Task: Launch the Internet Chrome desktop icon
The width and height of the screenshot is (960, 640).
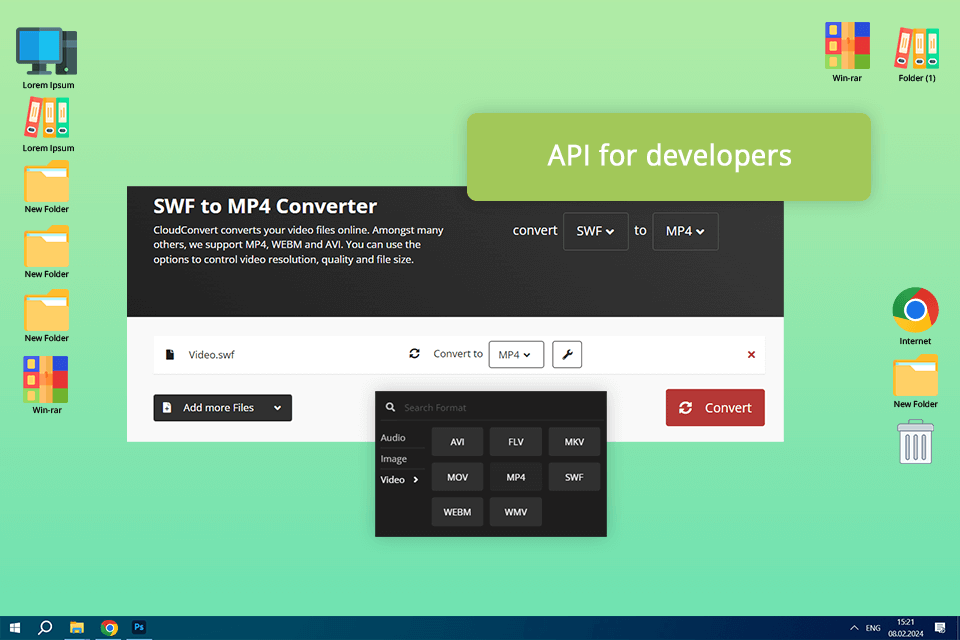Action: 915,316
